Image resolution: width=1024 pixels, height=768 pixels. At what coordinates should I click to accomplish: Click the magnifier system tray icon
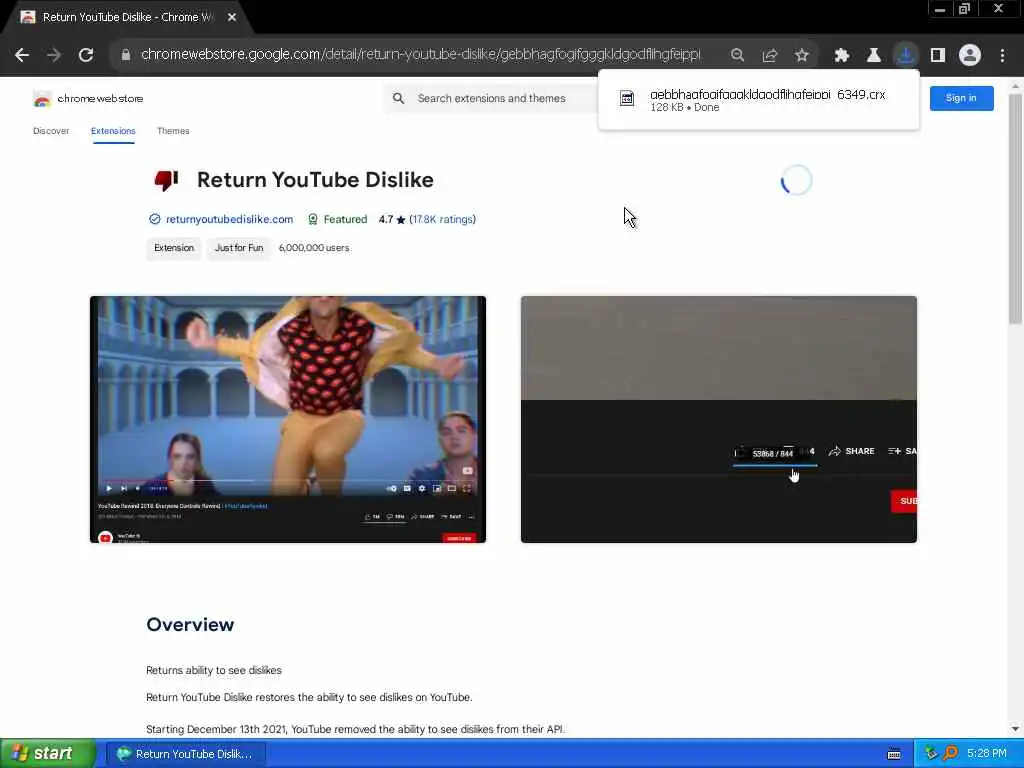pyautogui.click(x=950, y=754)
